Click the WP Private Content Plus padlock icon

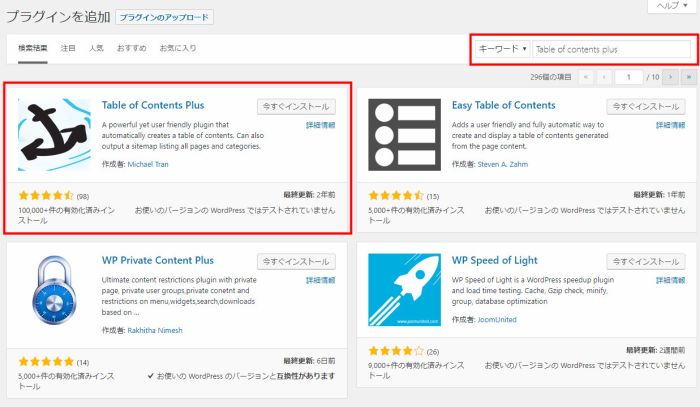(x=54, y=290)
